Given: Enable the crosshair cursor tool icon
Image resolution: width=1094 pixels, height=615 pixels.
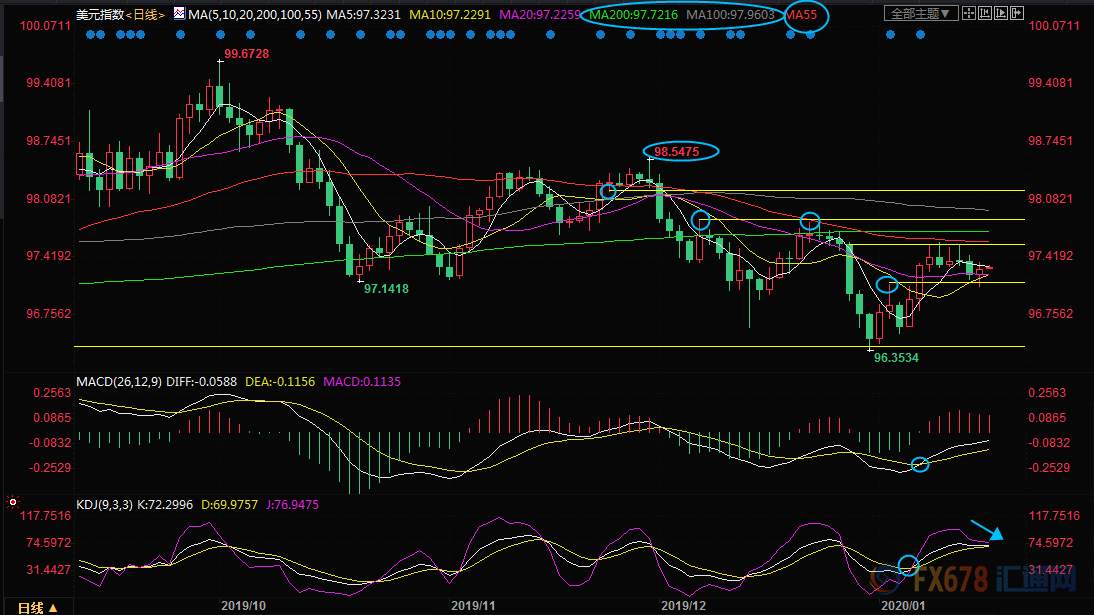Looking at the screenshot, I should [969, 13].
